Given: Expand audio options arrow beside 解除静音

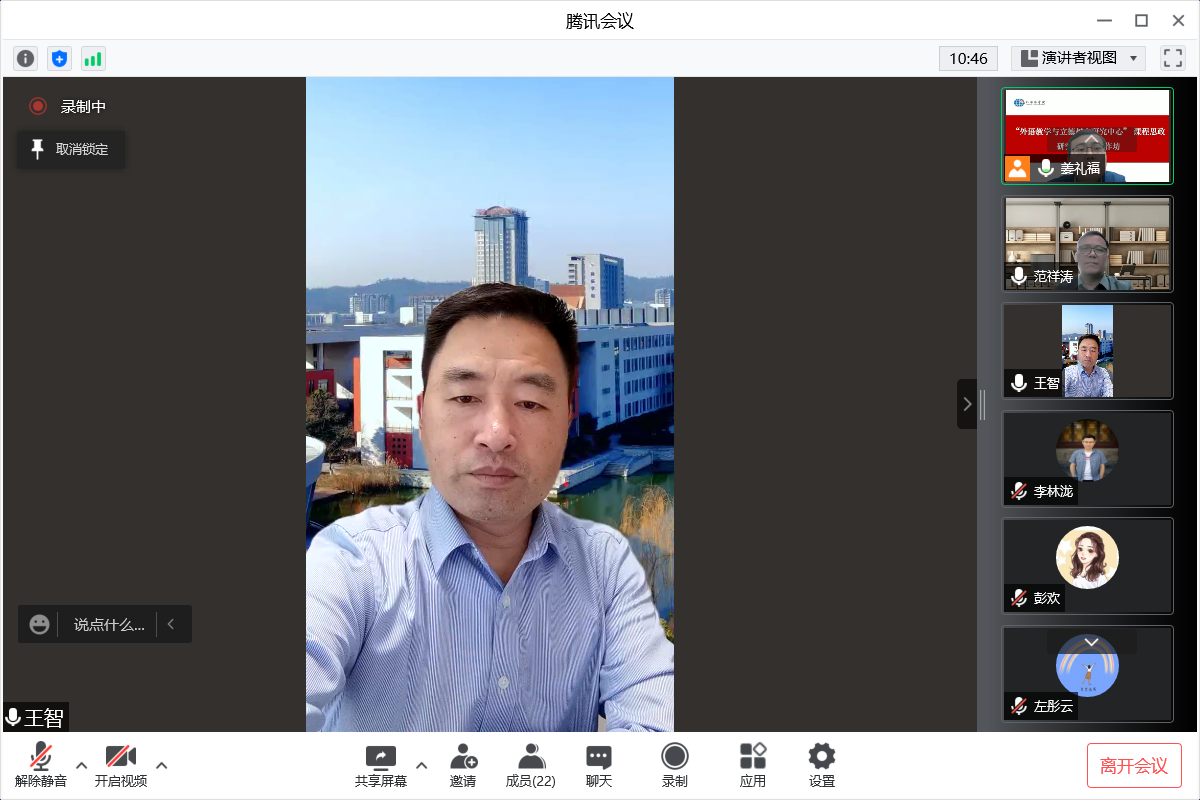Looking at the screenshot, I should (x=82, y=765).
